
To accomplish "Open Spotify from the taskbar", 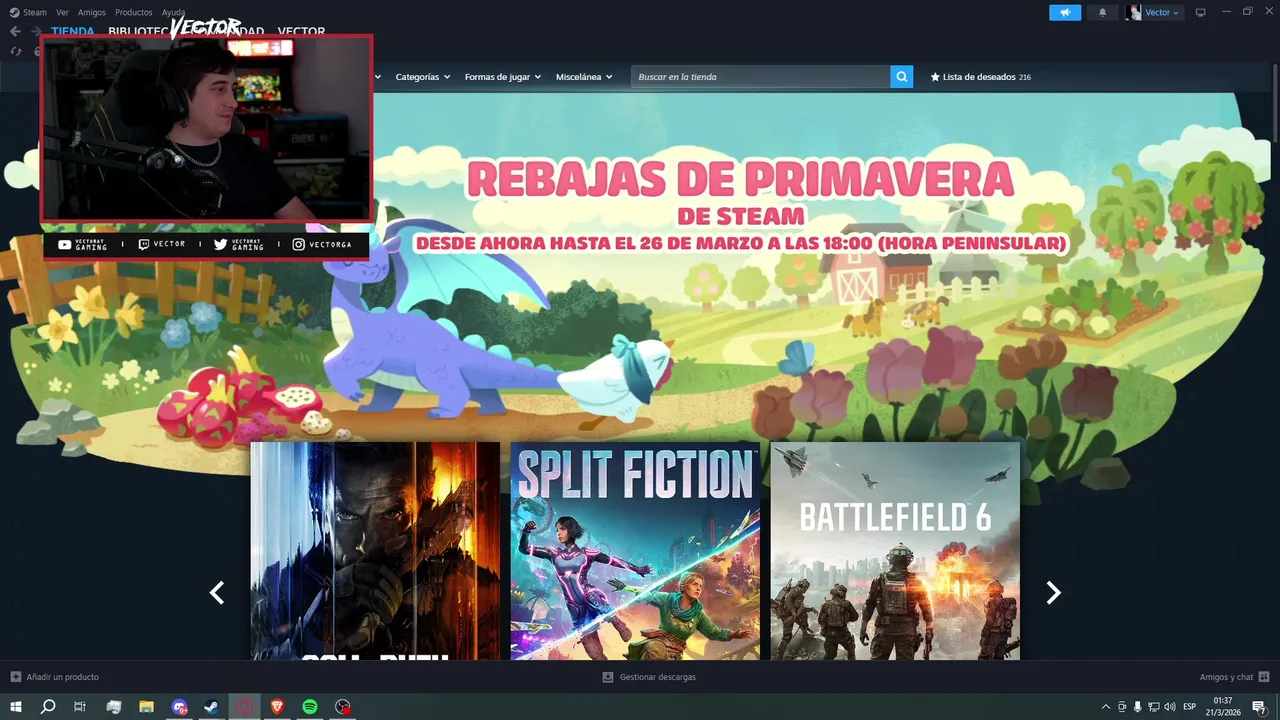I will tap(310, 706).
